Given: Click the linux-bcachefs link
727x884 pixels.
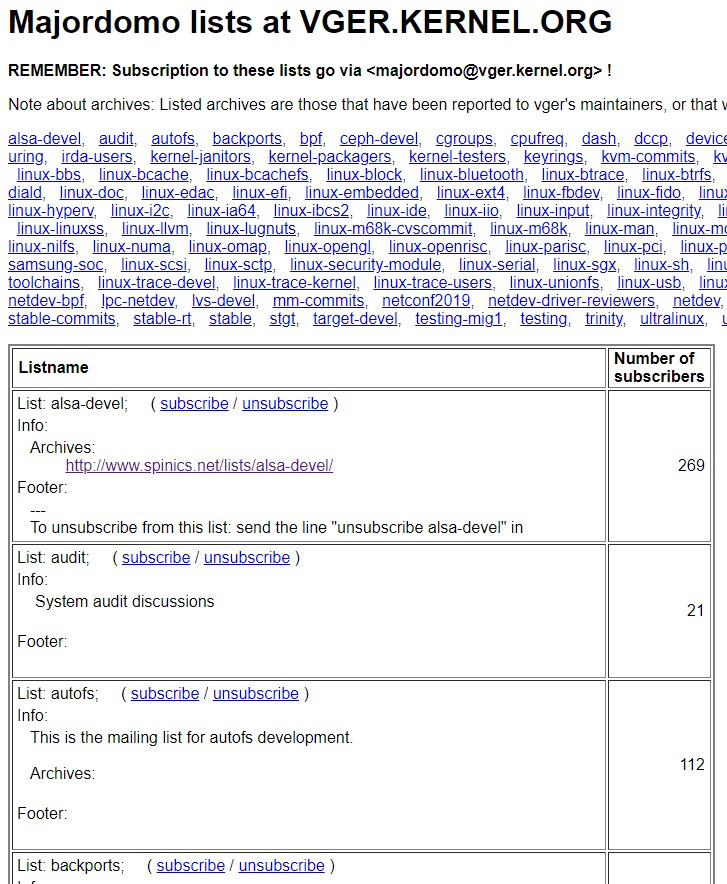Looking at the screenshot, I should click(257, 175).
